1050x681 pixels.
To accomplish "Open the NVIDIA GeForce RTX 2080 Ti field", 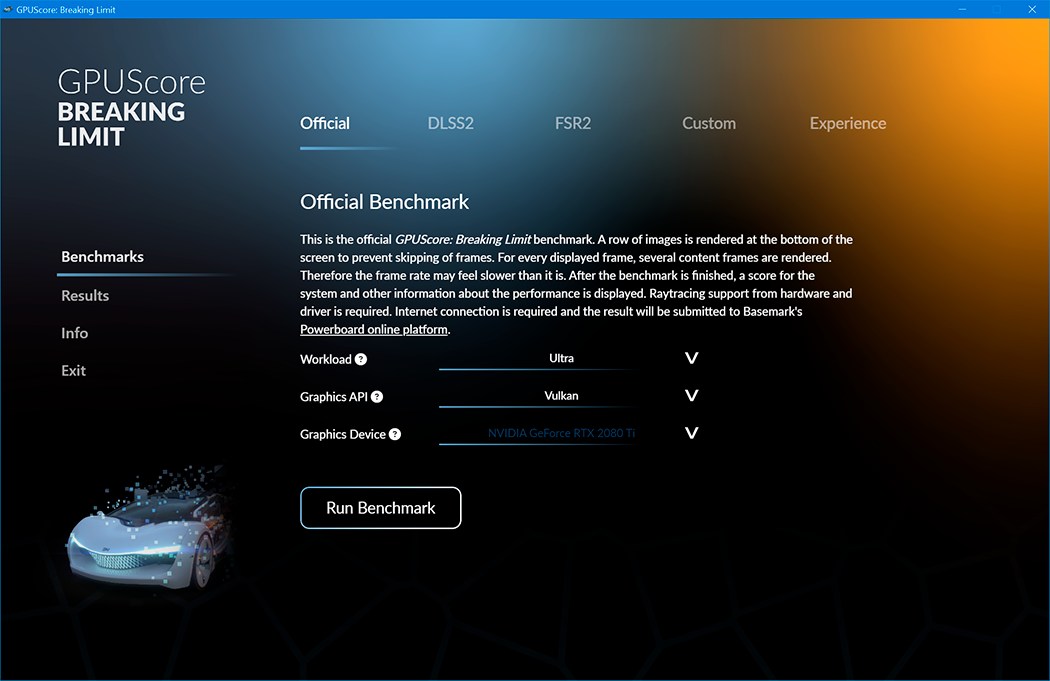I will point(561,434).
